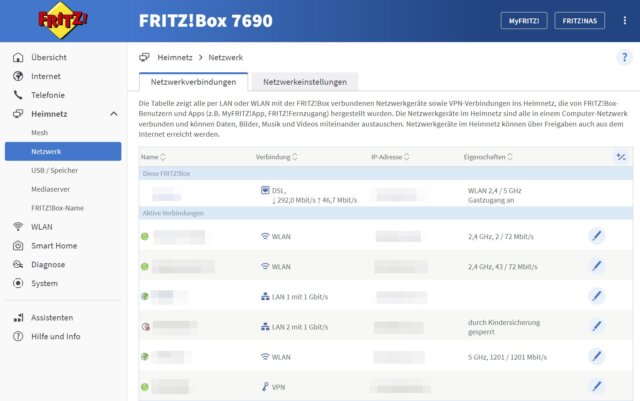Image resolution: width=640 pixels, height=401 pixels.
Task: Click the Wi-Fi icon next to WLAN in sidebar
Action: [18, 226]
